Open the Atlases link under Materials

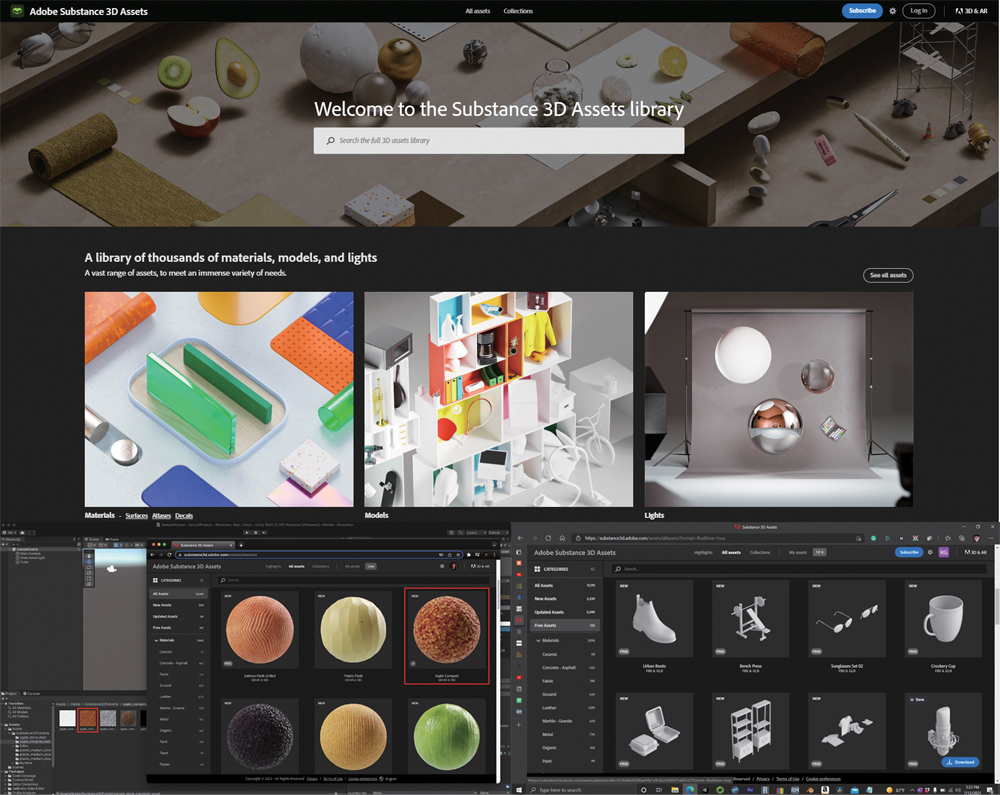pos(161,516)
